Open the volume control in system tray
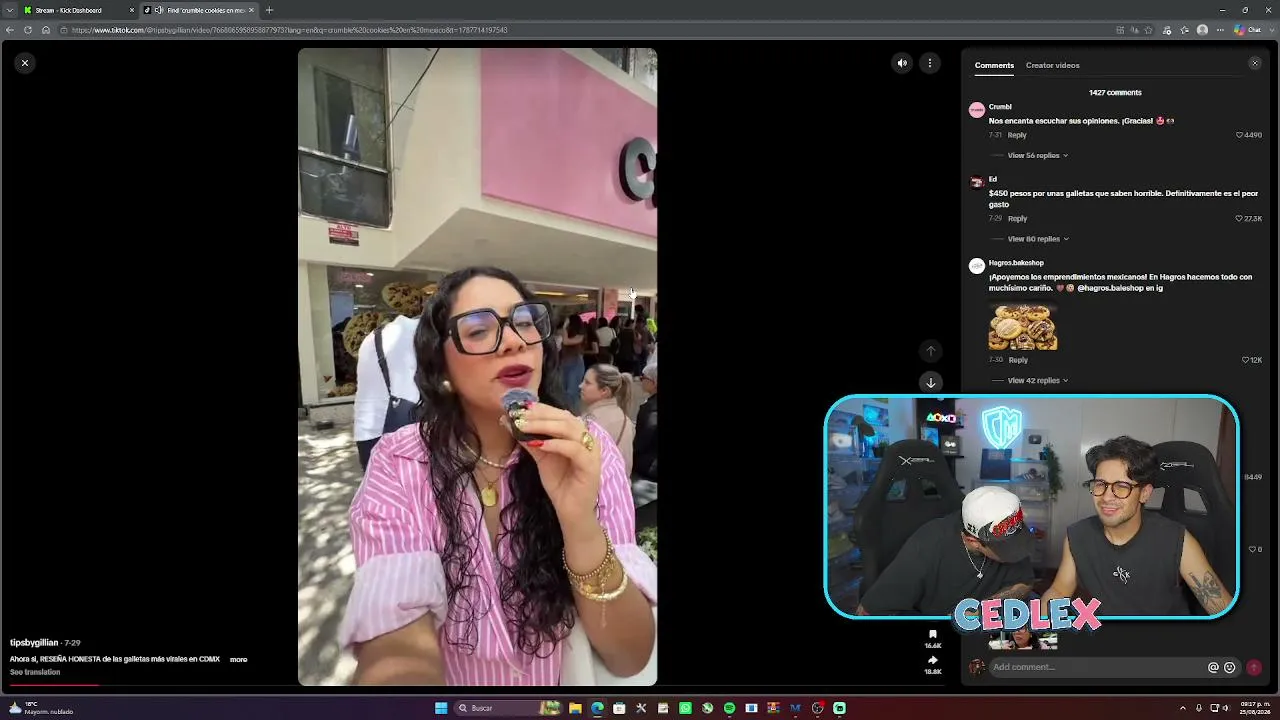This screenshot has height=720, width=1280. pos(1227,708)
